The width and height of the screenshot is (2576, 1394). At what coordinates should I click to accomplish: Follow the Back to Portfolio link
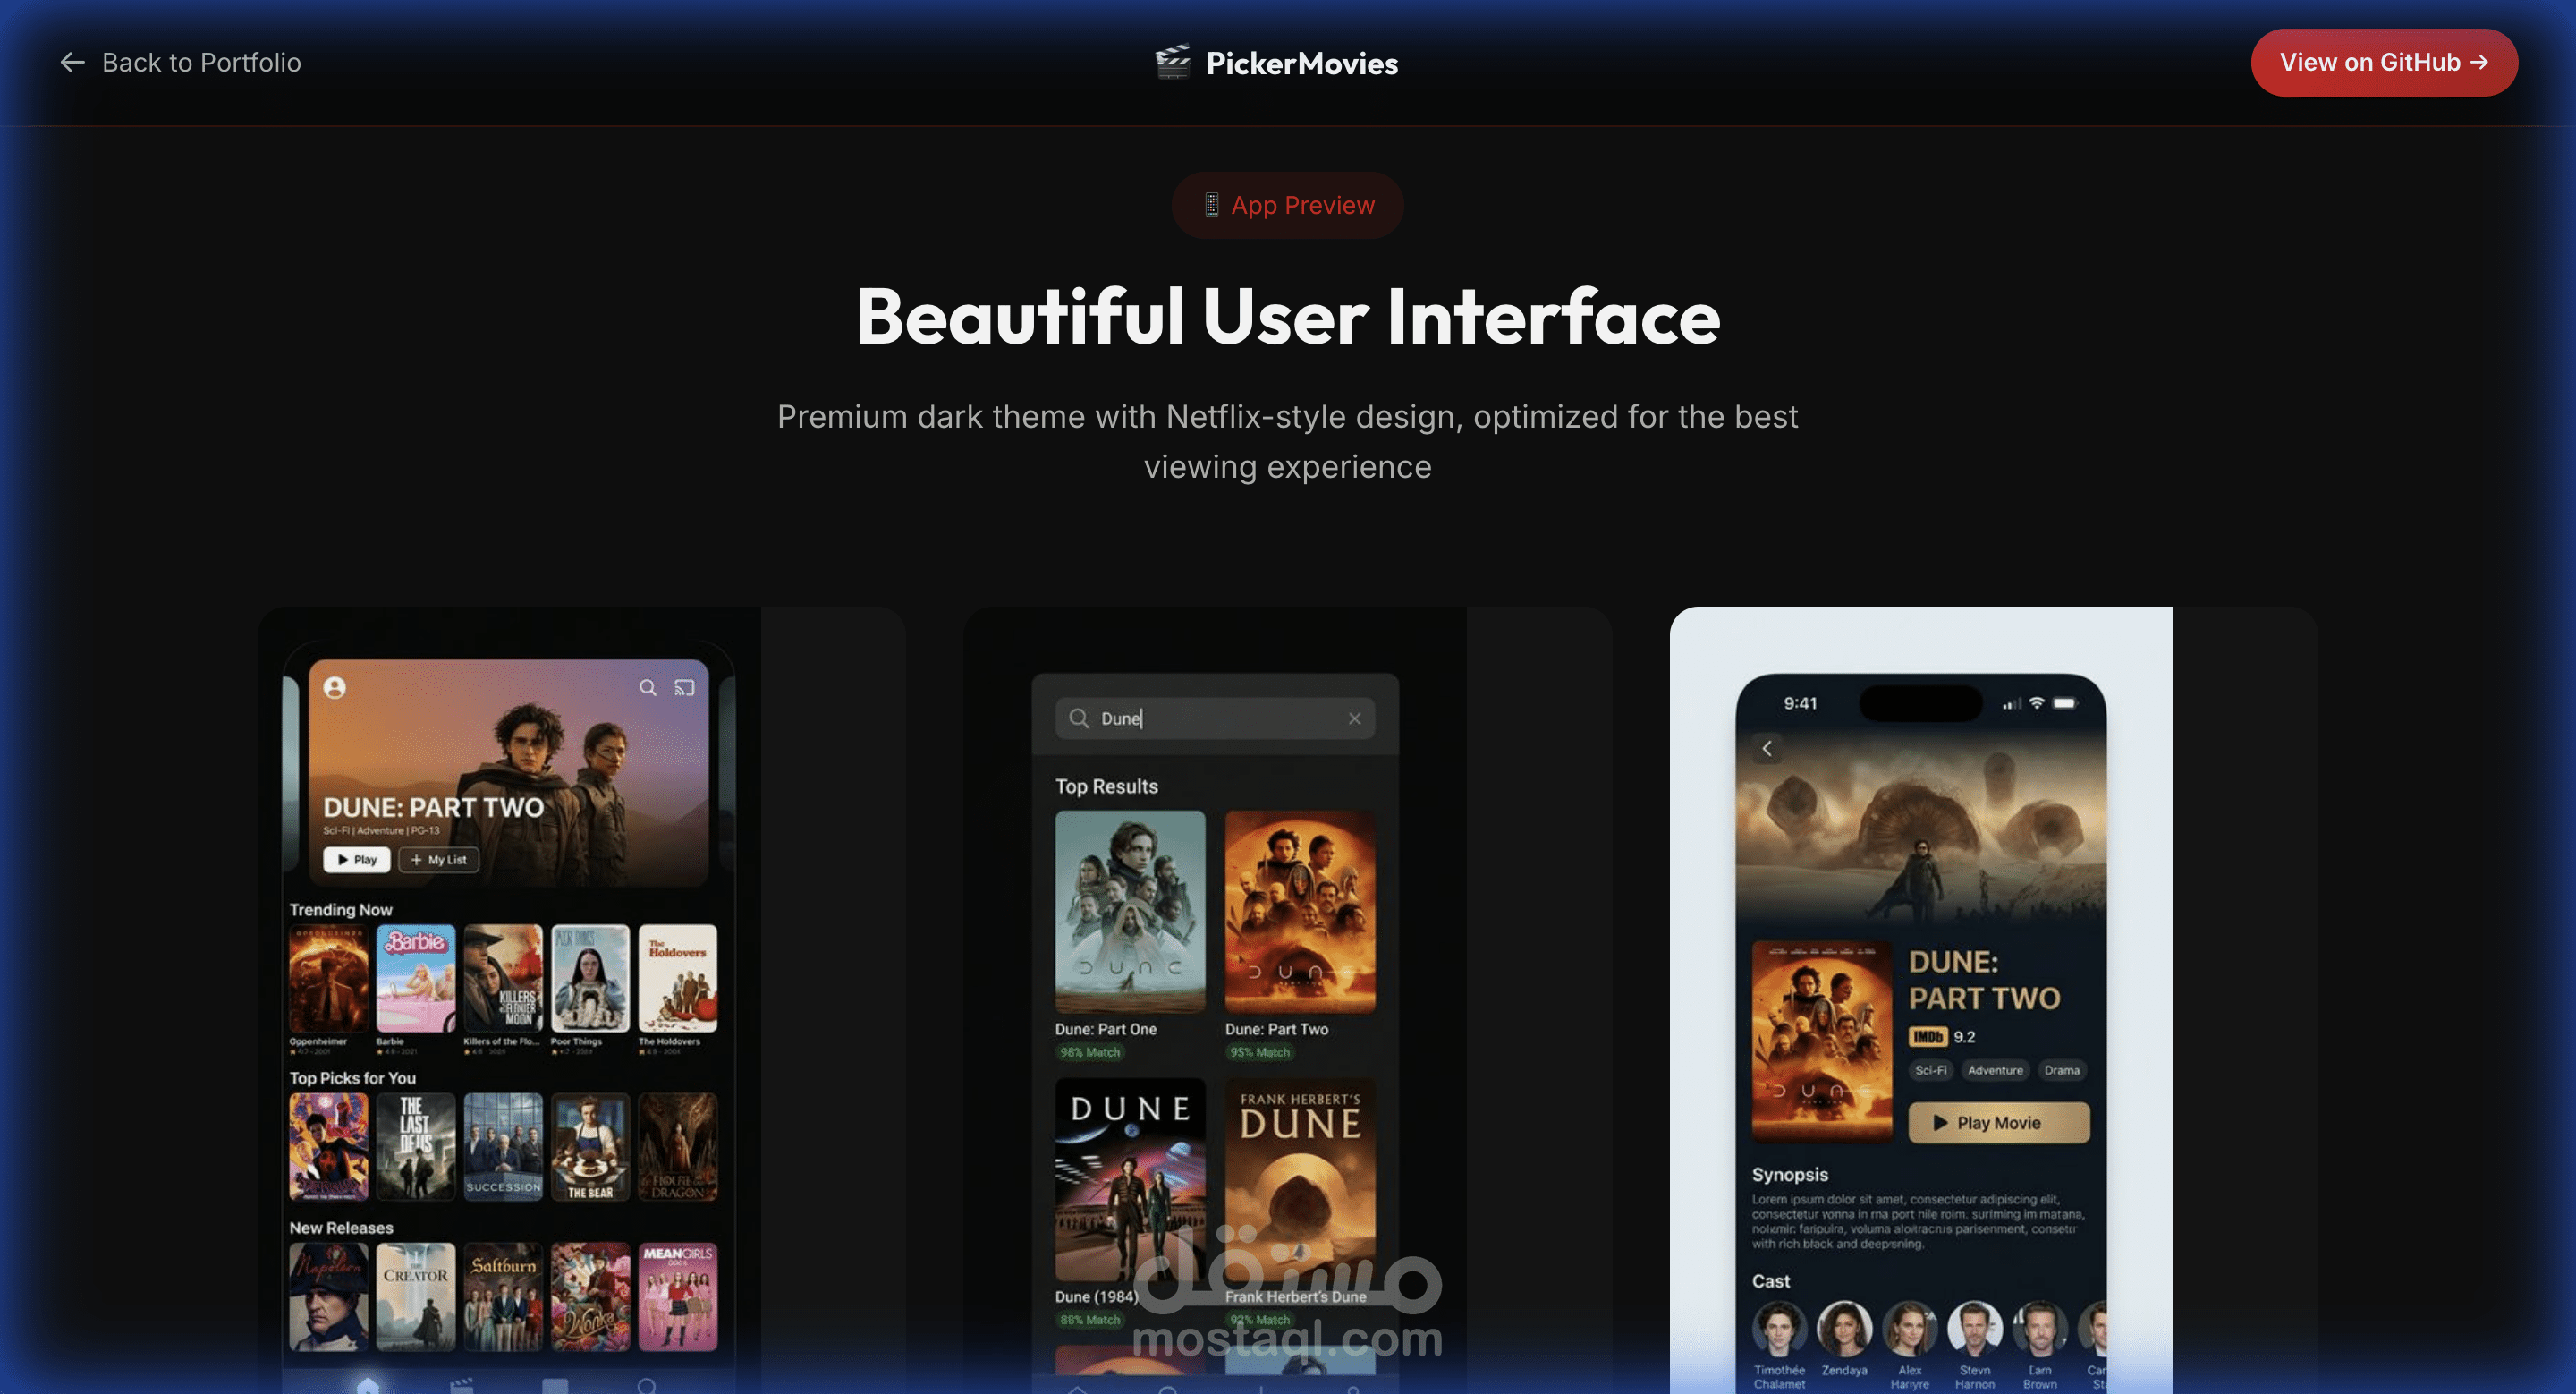coord(201,63)
